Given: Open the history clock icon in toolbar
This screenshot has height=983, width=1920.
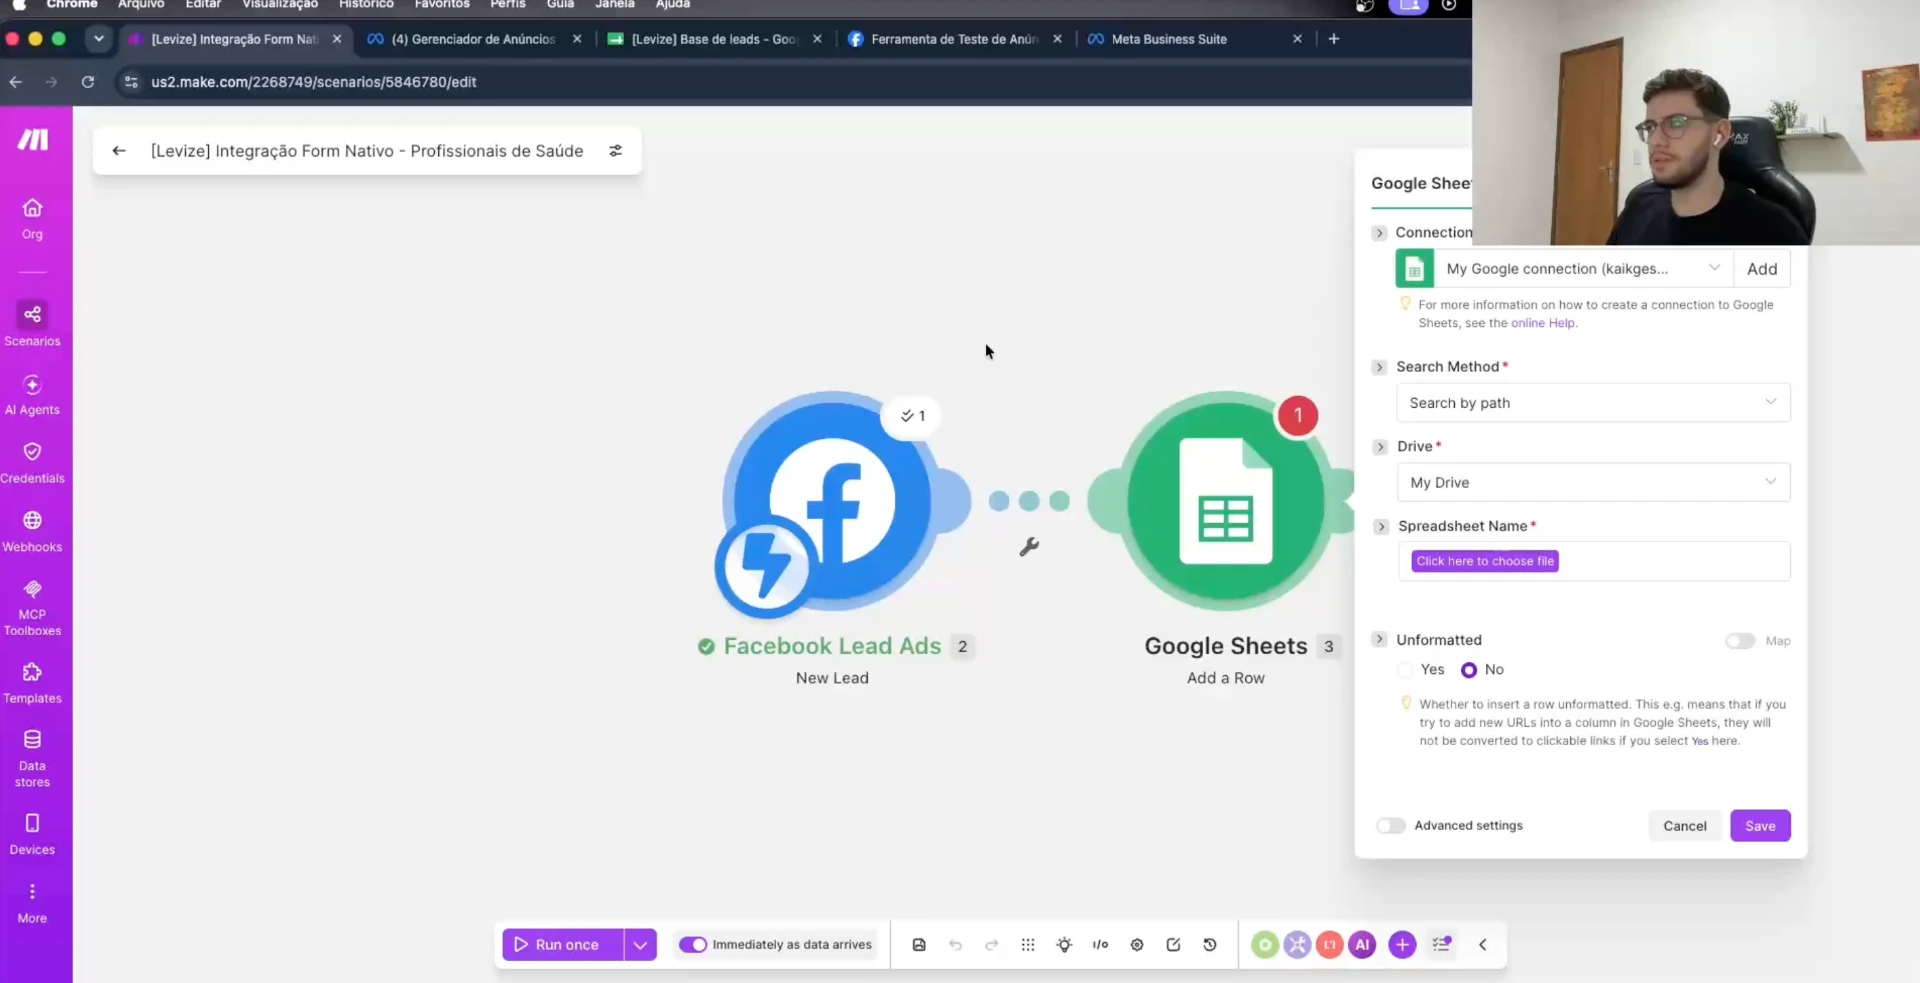Looking at the screenshot, I should click(x=1210, y=945).
